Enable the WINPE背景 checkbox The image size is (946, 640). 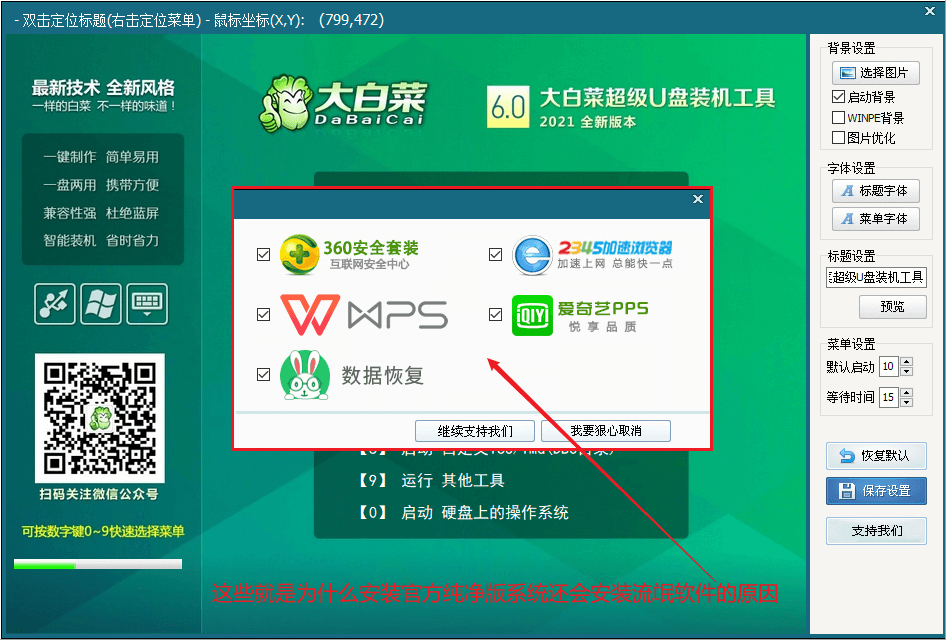pyautogui.click(x=838, y=118)
